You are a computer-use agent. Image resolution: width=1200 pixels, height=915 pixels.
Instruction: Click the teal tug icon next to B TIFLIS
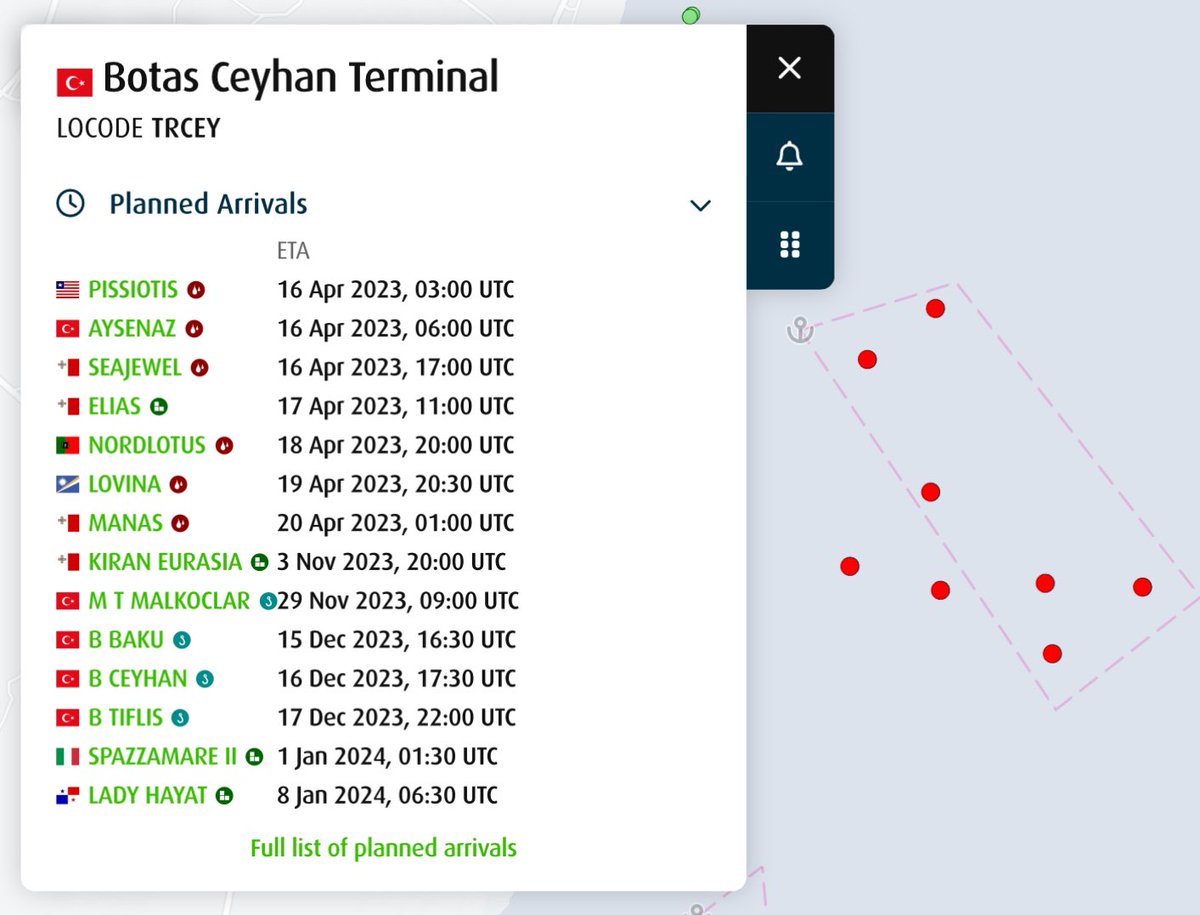click(180, 719)
